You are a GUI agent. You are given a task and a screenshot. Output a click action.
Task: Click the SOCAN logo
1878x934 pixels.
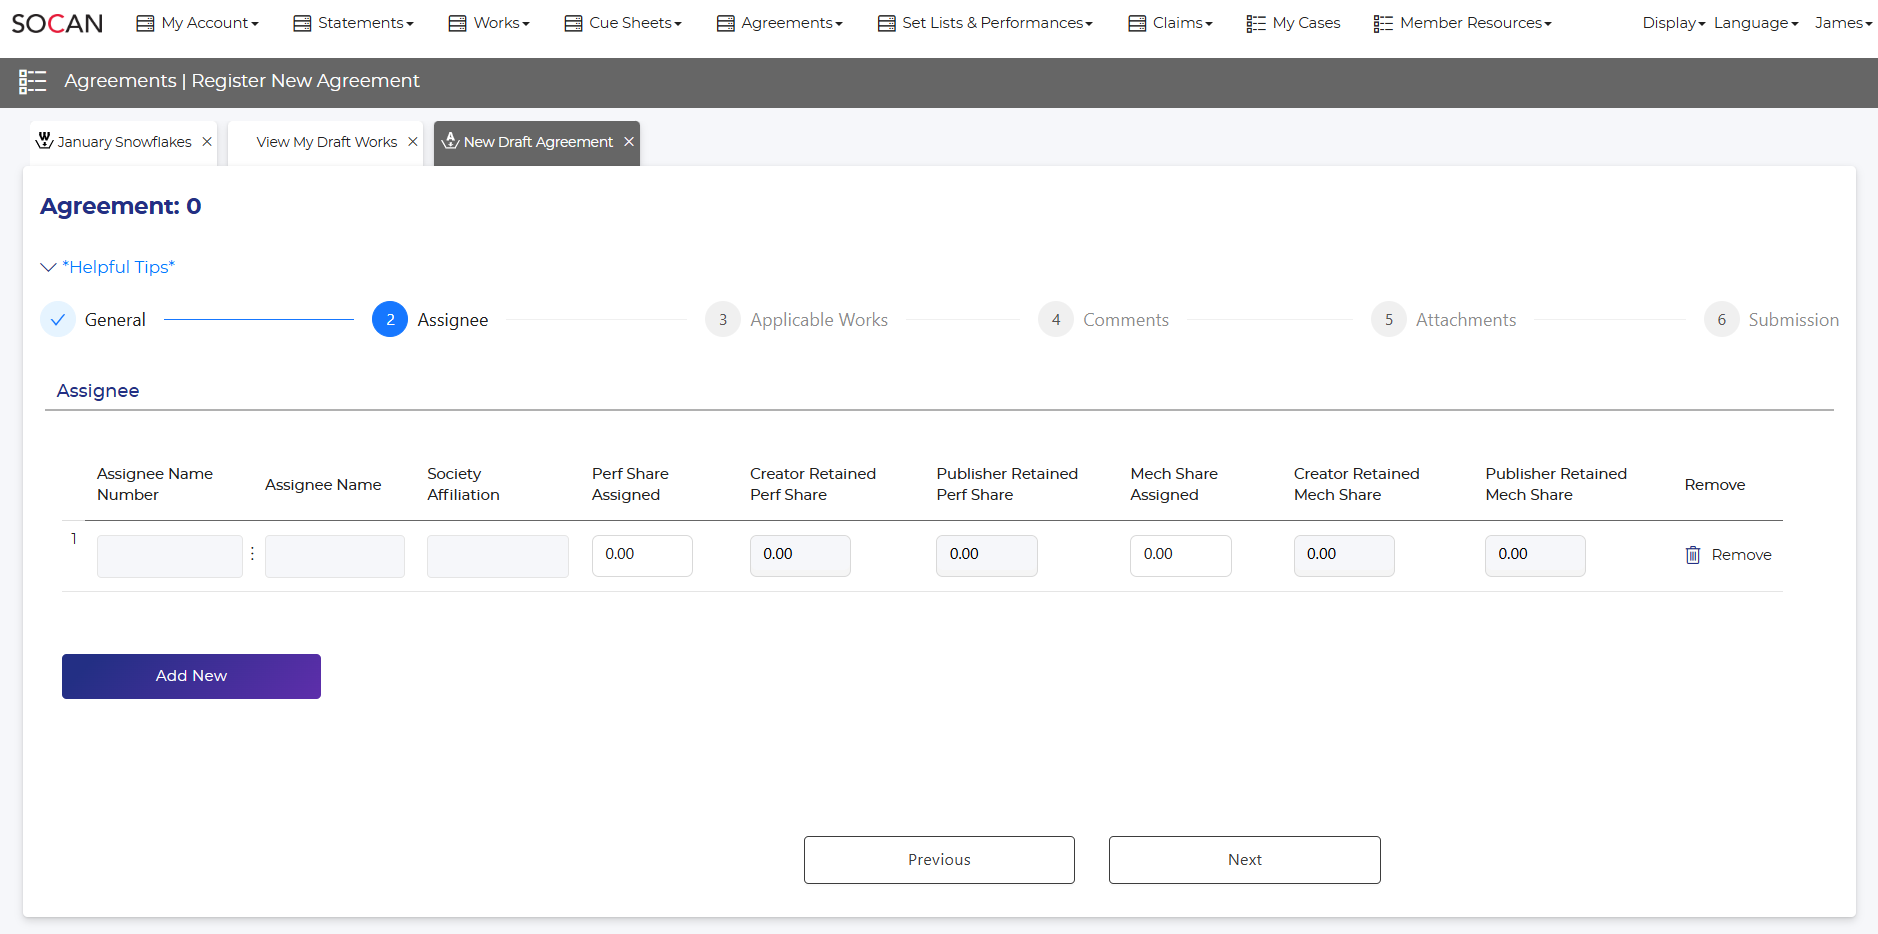click(x=57, y=23)
